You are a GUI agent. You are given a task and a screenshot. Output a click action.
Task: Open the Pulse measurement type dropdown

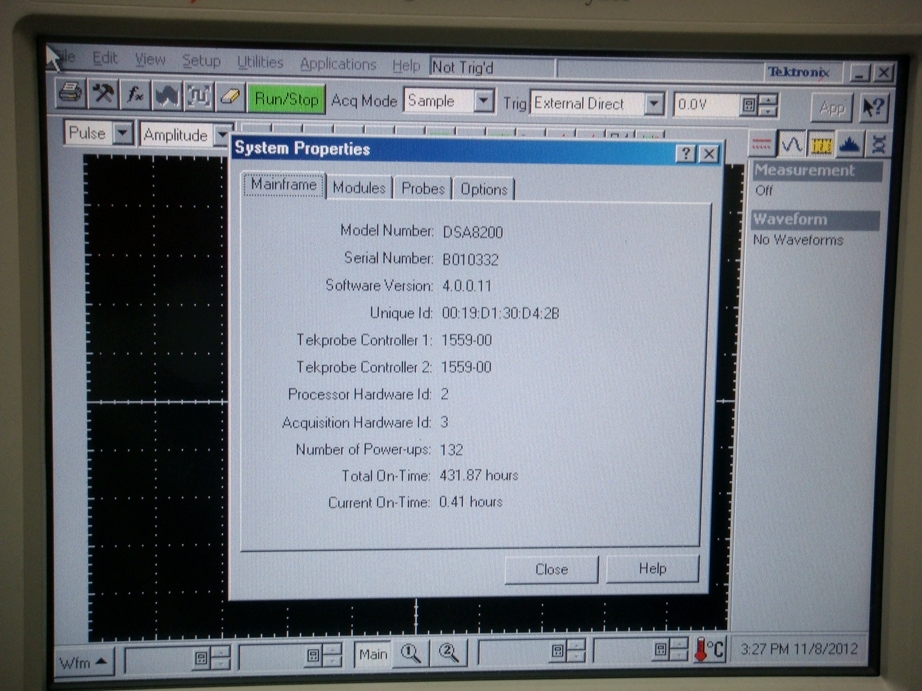click(122, 133)
